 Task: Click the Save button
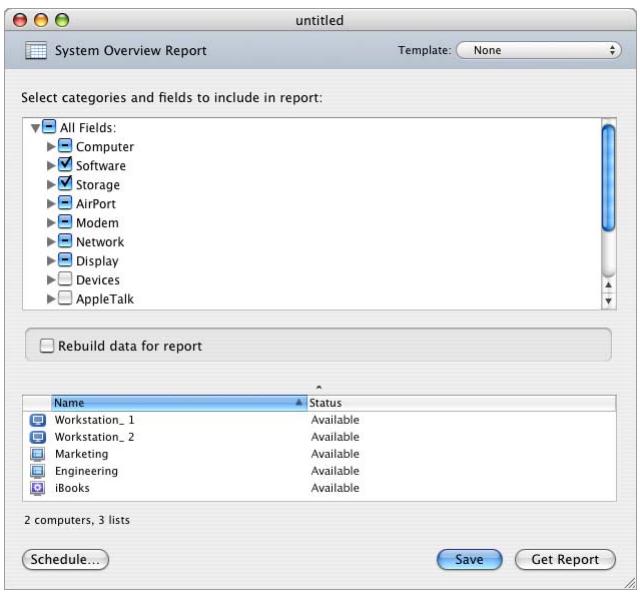coord(469,559)
